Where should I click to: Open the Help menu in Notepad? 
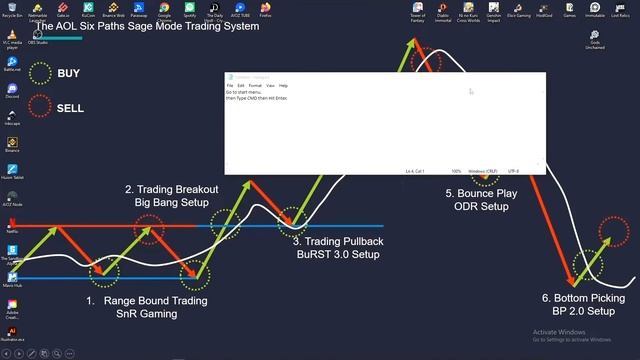coord(283,86)
